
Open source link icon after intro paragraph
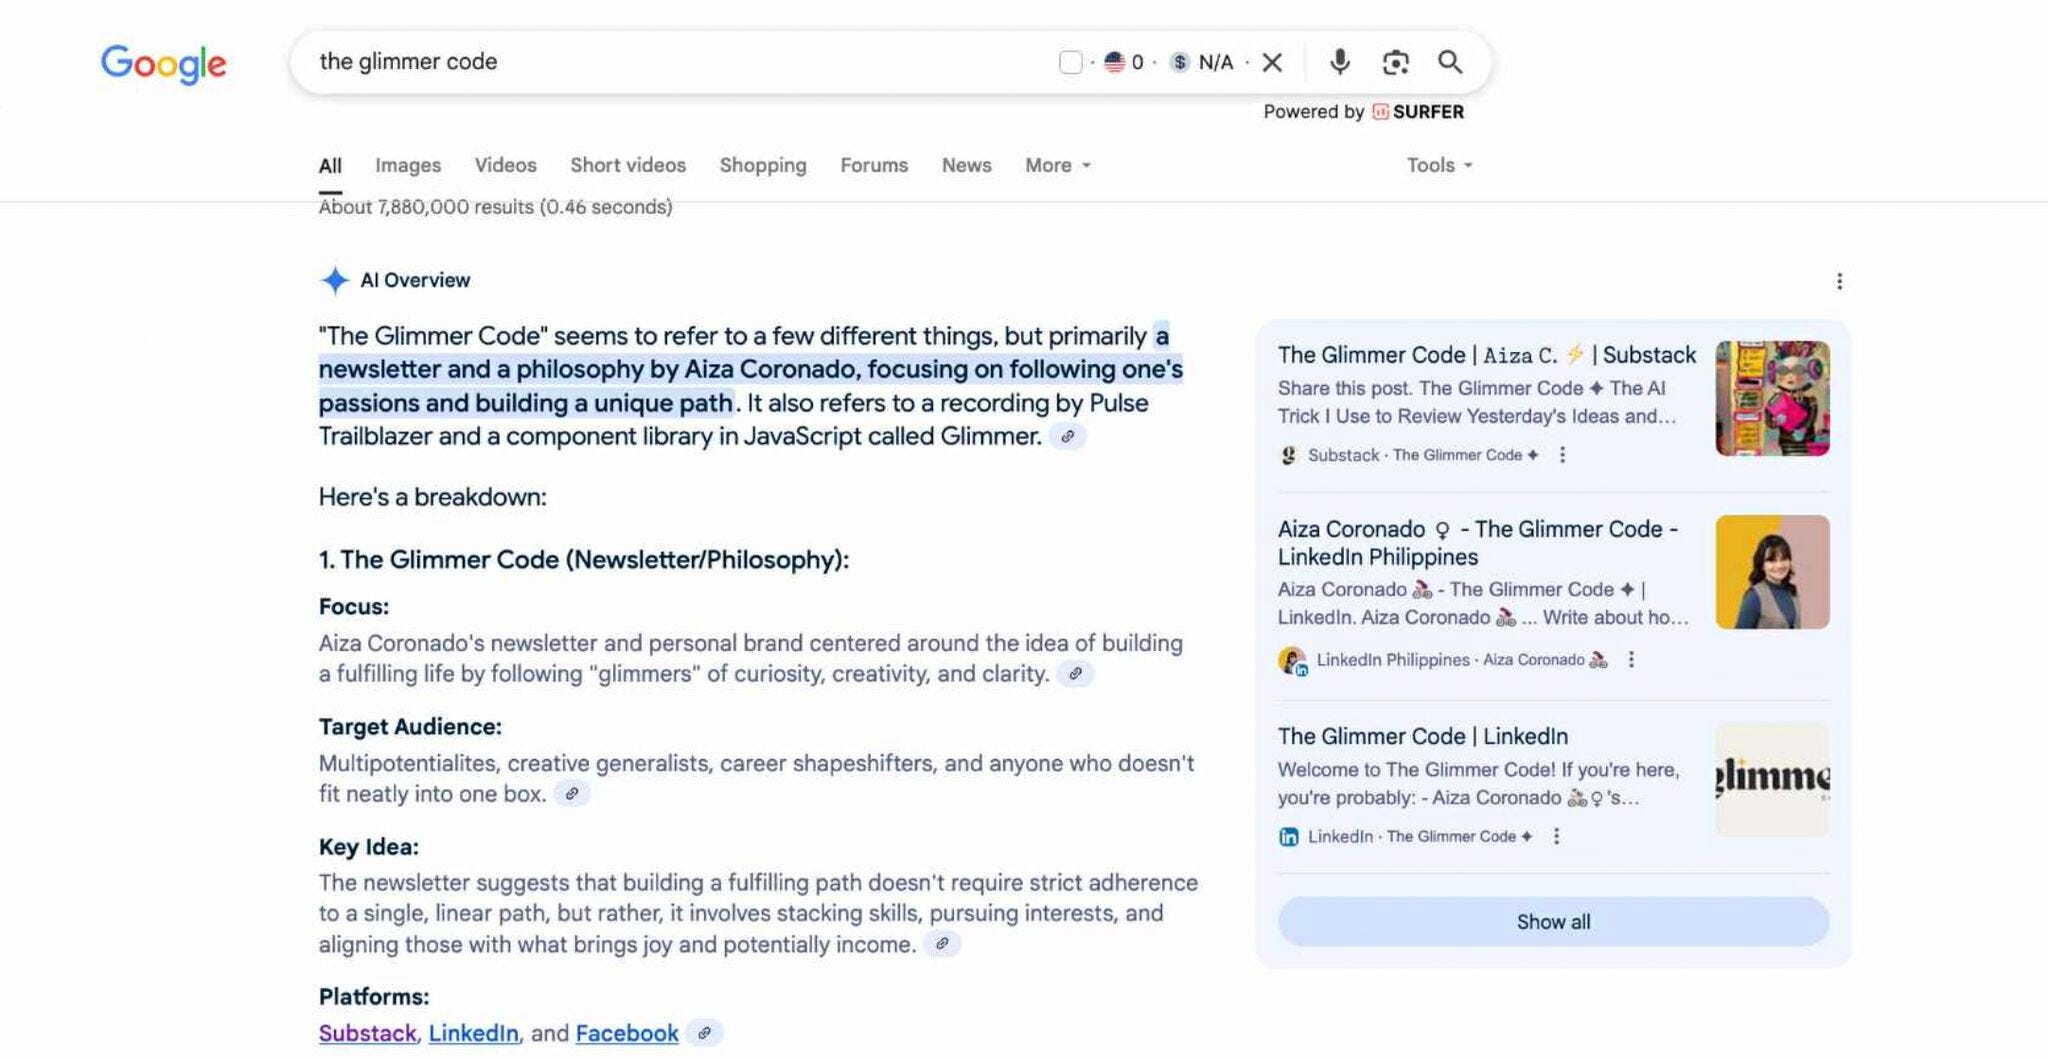tap(1068, 437)
